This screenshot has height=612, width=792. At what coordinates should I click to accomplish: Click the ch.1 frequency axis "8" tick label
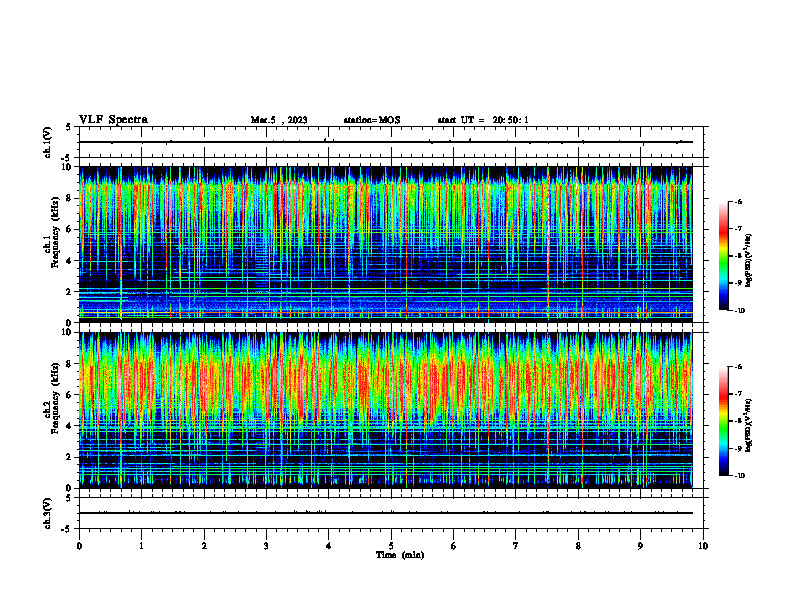[70, 198]
